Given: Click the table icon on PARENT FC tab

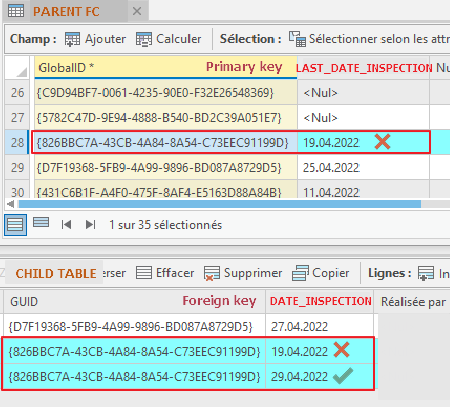Looking at the screenshot, I should 16,11.
